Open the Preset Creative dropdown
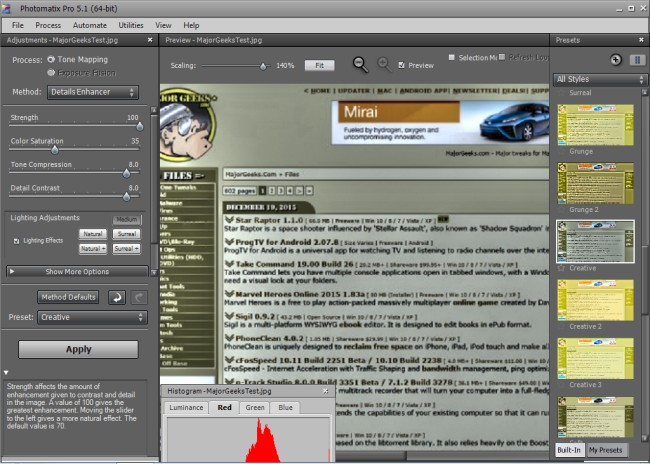This screenshot has height=464, width=650. [x=92, y=318]
